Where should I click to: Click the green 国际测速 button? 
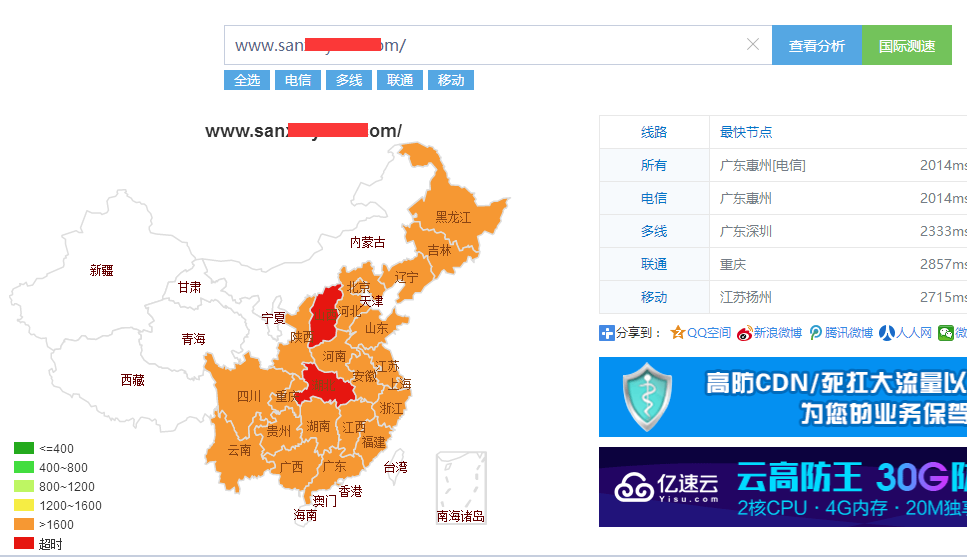click(x=907, y=46)
